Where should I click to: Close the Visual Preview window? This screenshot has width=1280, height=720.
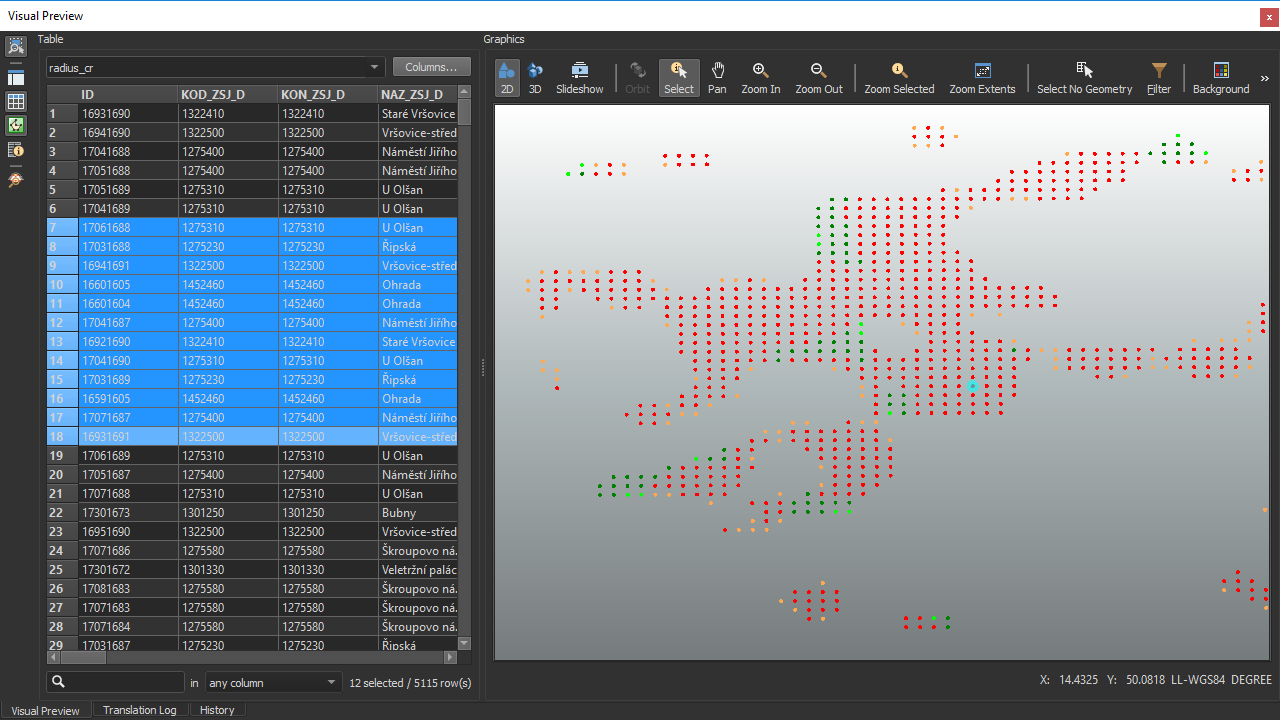1270,17
